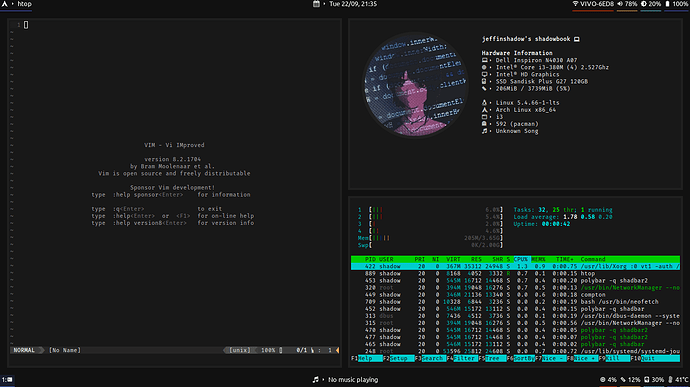Select workspace 1 icon in bottom bar
690x387 pixels.
(7, 380)
